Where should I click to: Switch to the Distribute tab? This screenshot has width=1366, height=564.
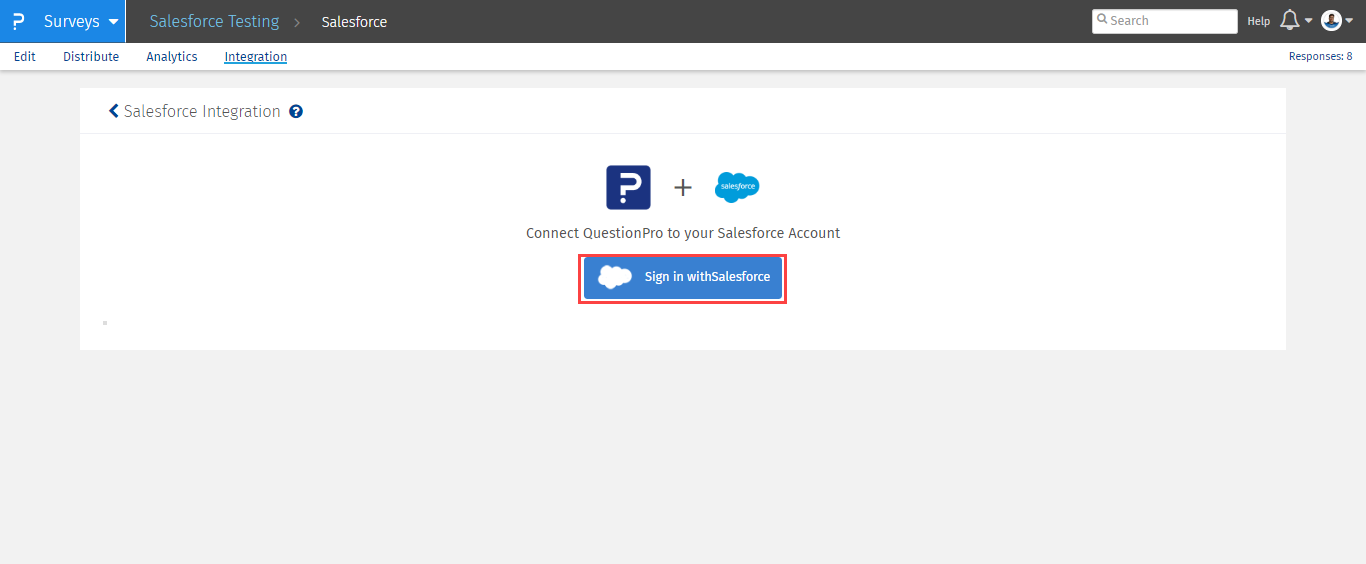pyautogui.click(x=91, y=57)
